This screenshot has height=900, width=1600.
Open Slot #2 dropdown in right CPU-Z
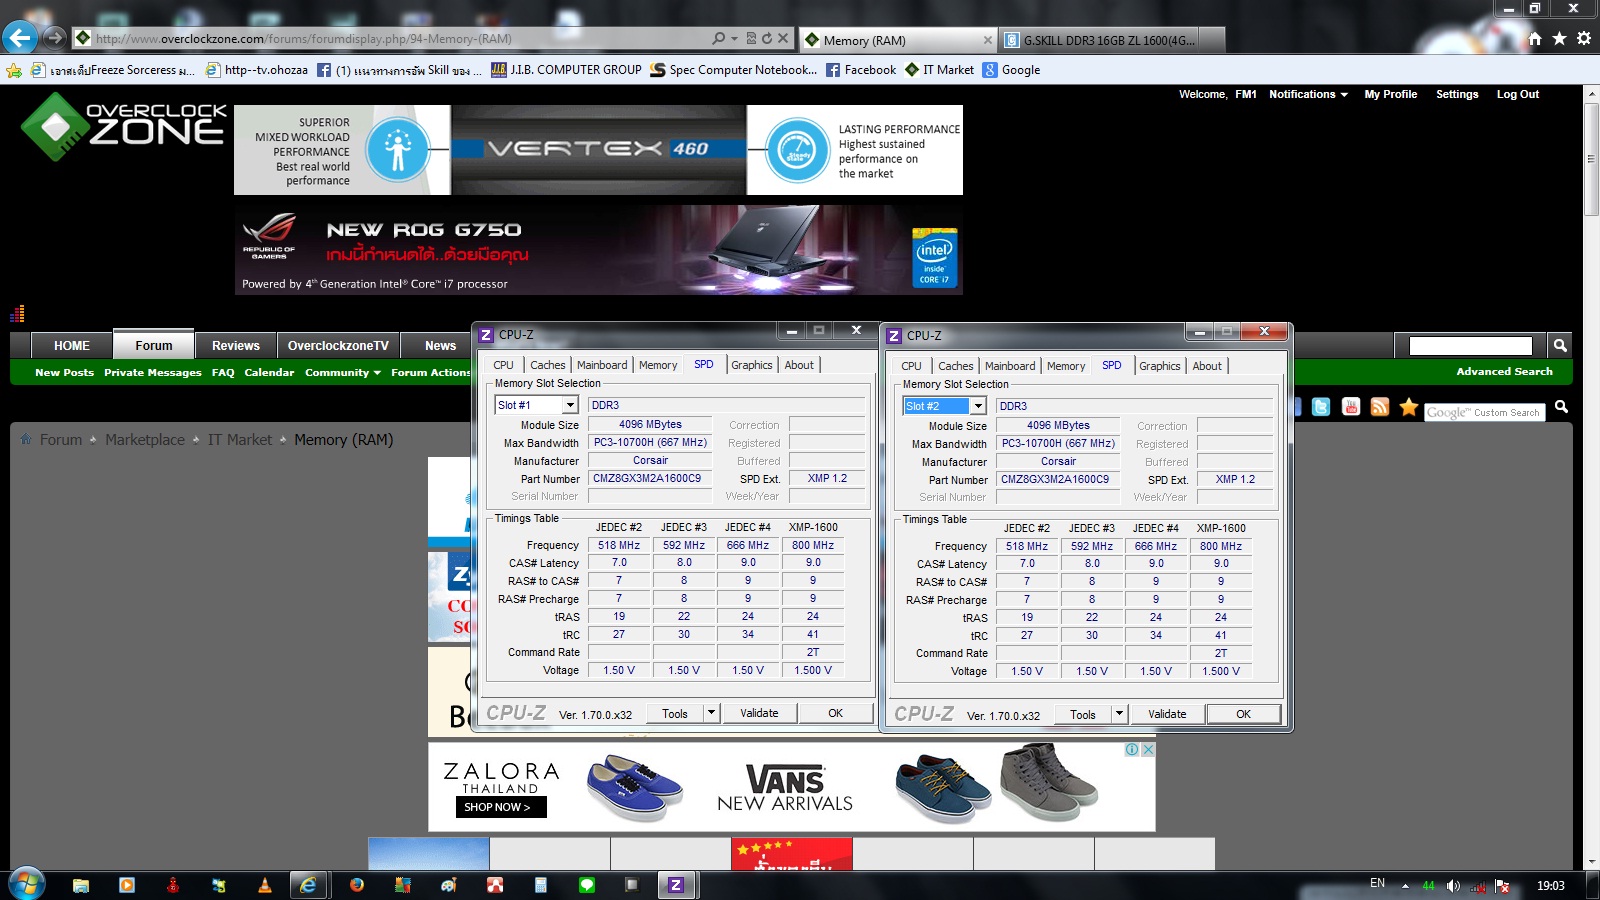click(978, 406)
